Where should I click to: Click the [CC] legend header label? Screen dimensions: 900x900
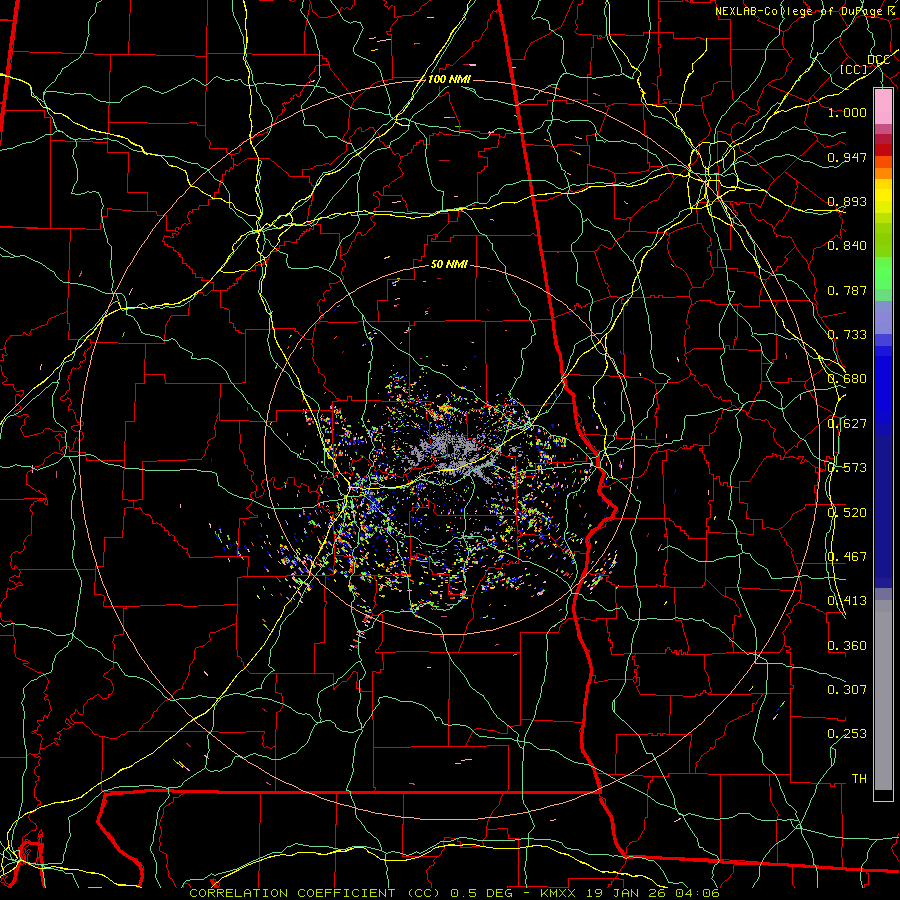tap(854, 69)
